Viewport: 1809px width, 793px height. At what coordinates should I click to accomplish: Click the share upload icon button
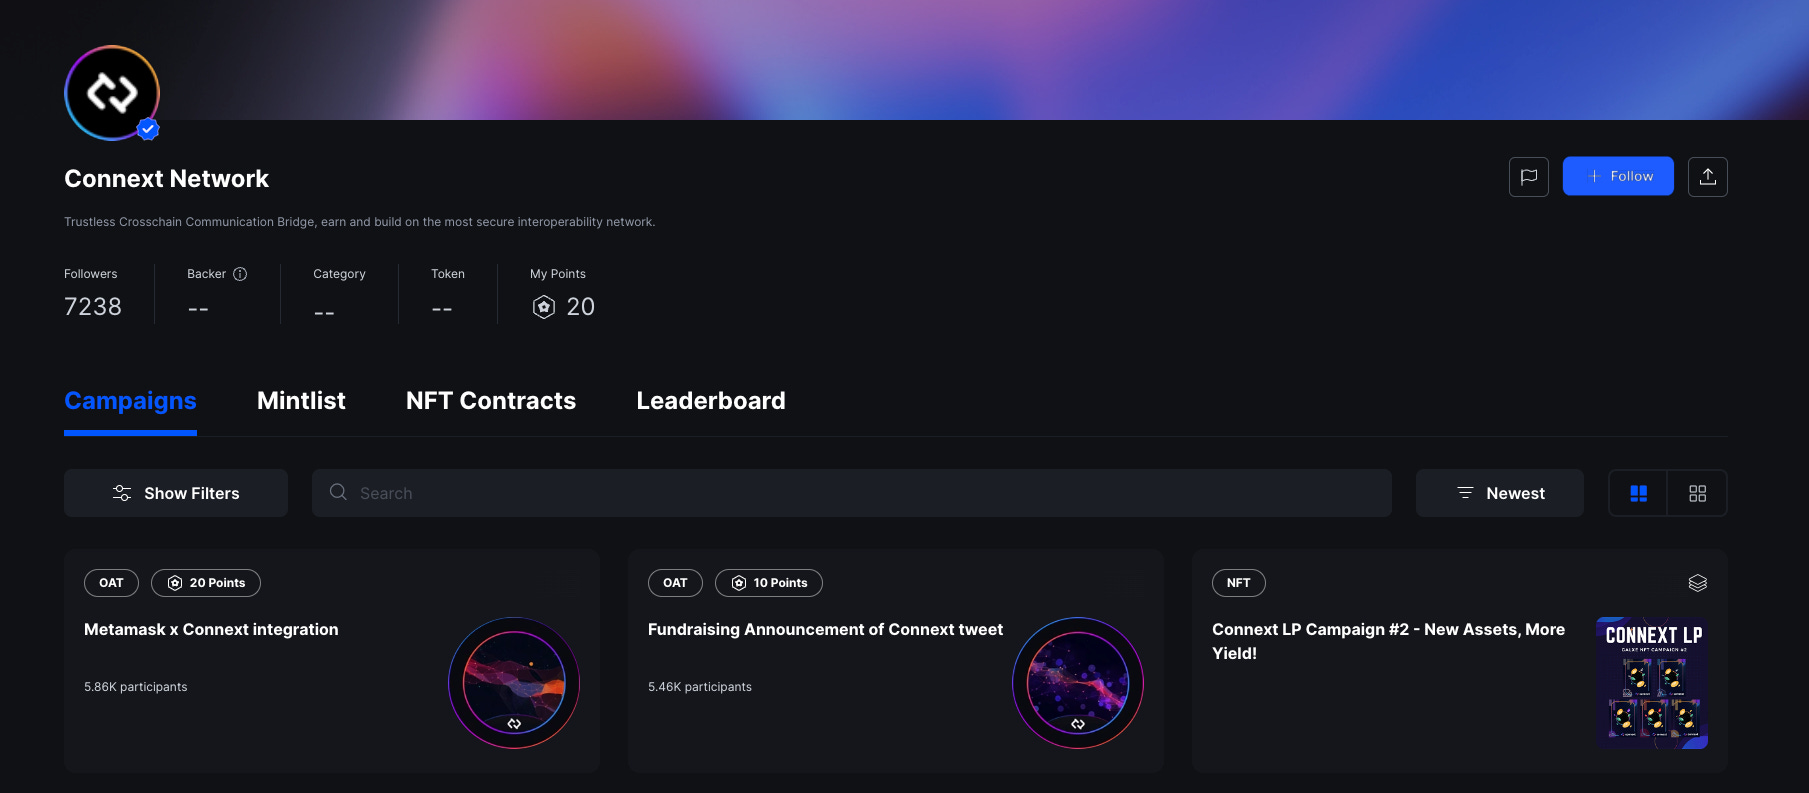pos(1707,177)
